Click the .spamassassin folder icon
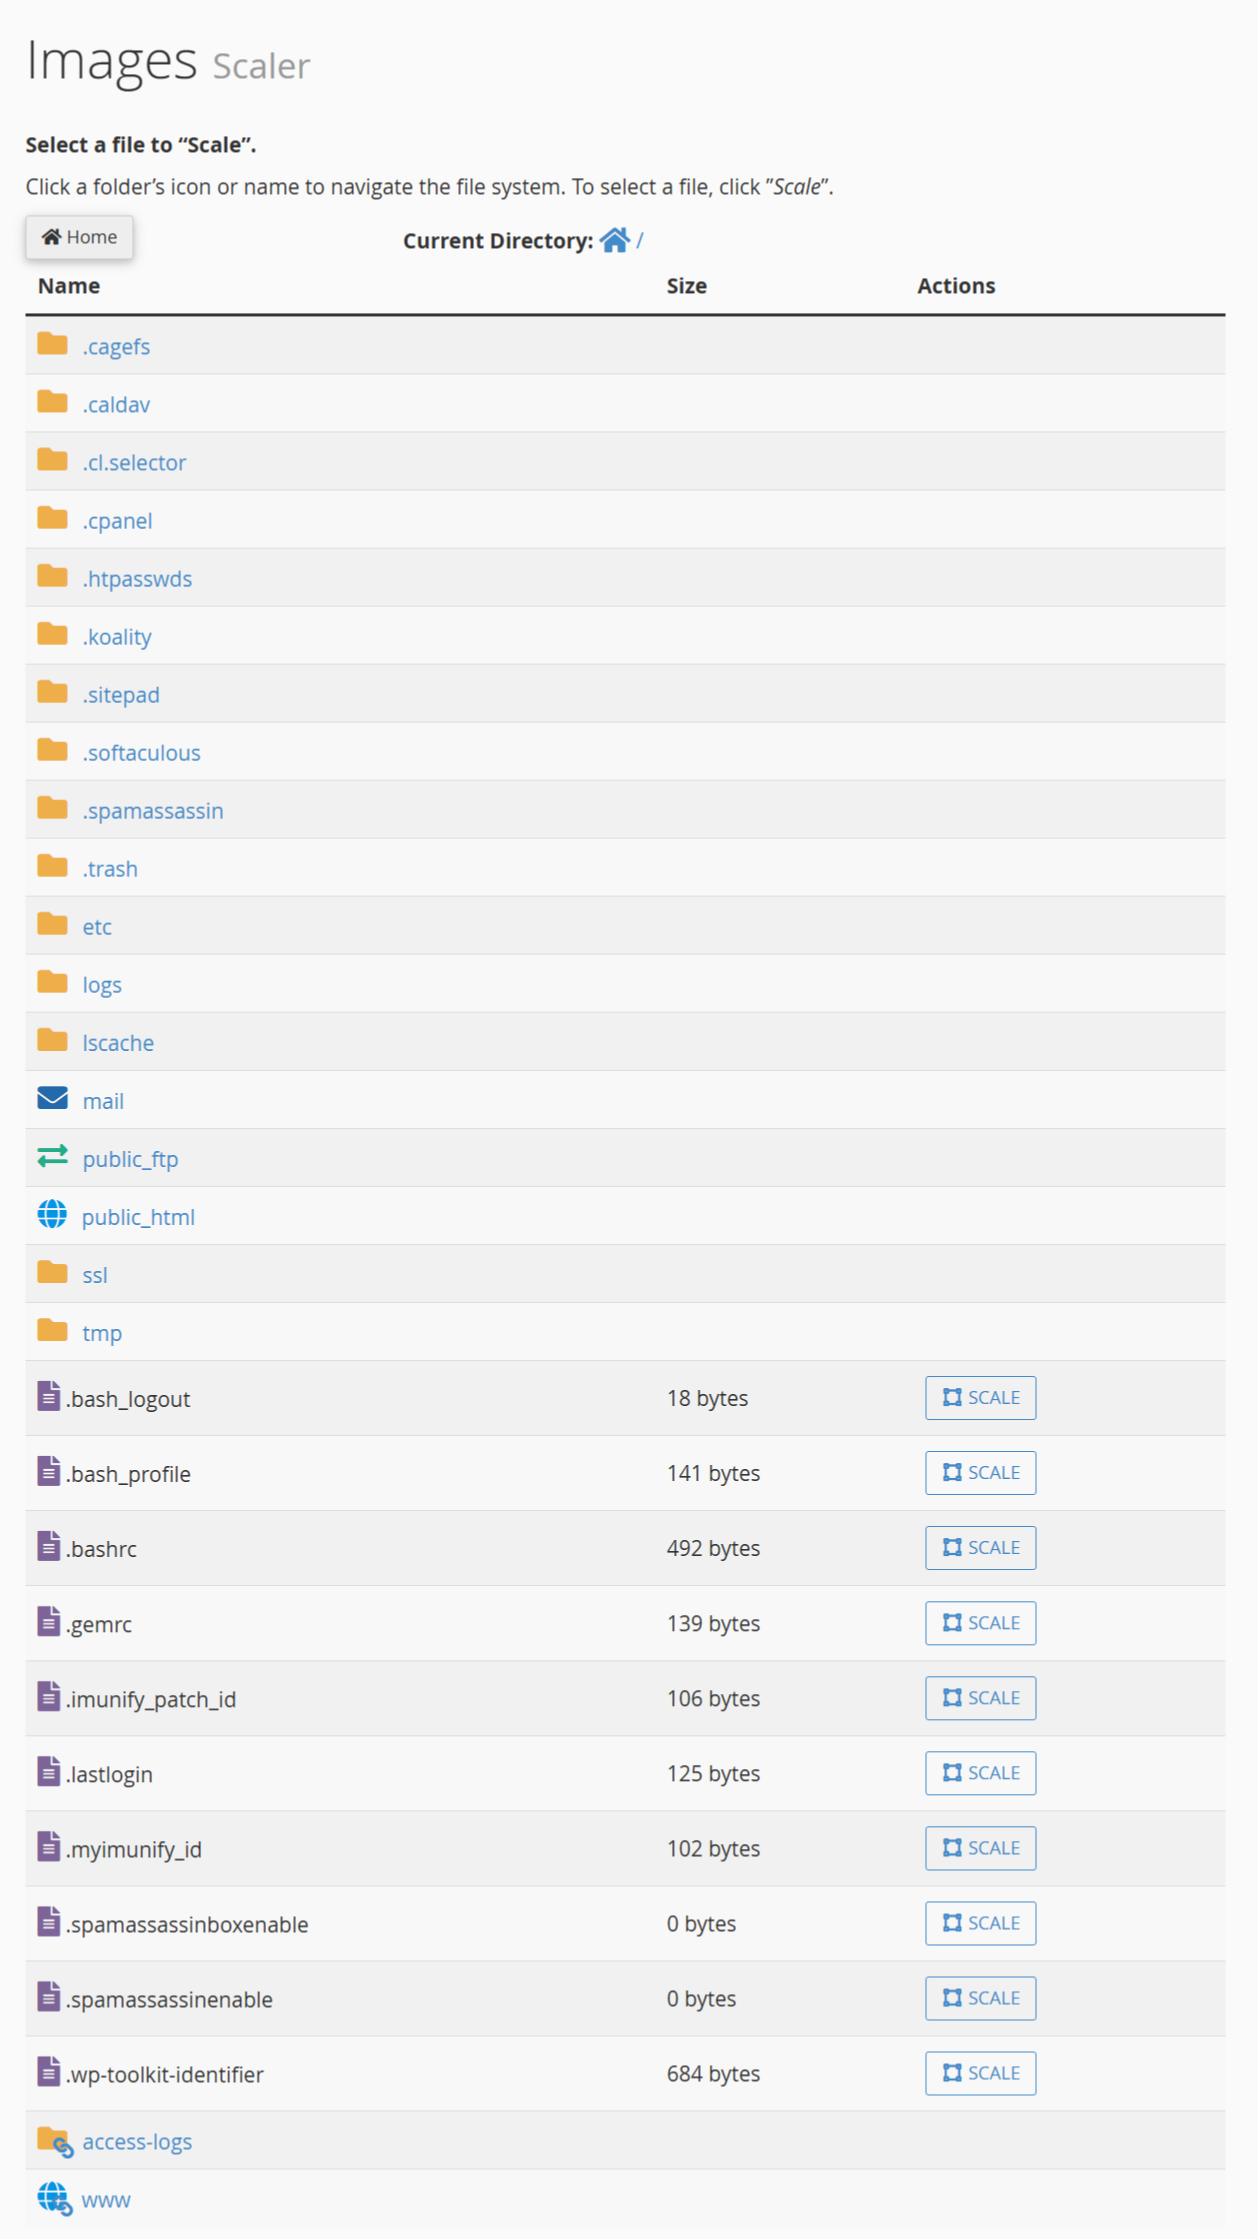 (x=52, y=808)
